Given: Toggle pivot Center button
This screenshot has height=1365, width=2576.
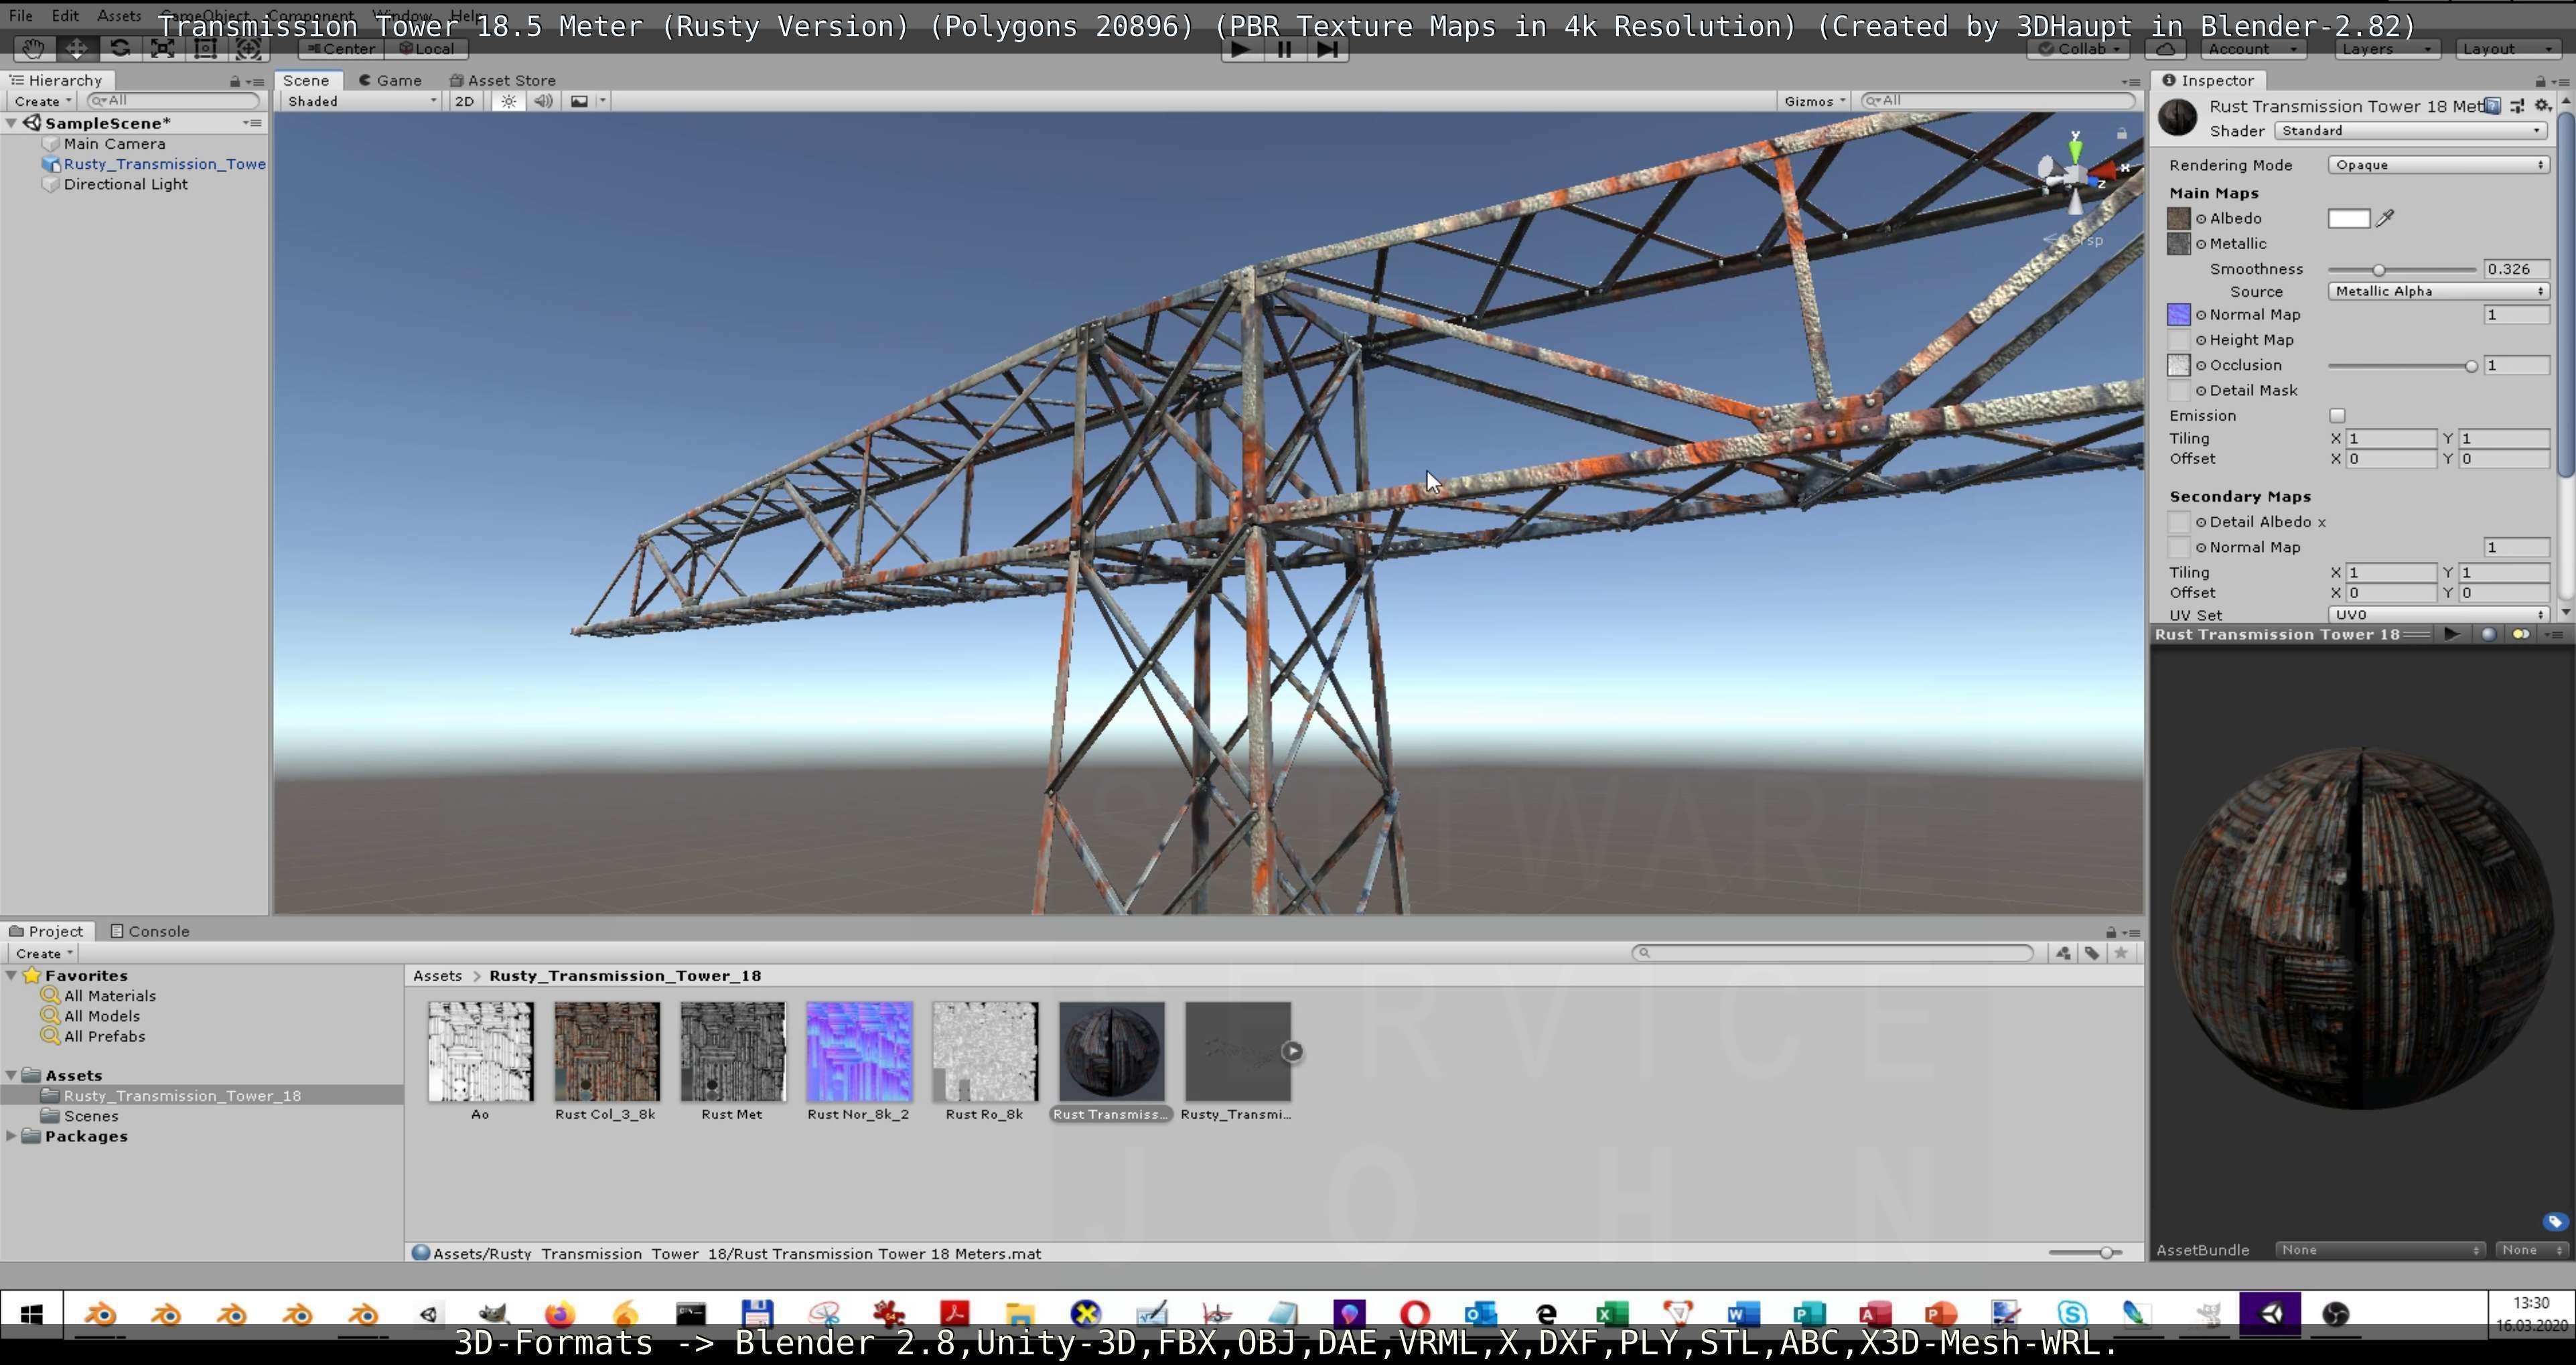Looking at the screenshot, I should pyautogui.click(x=340, y=48).
